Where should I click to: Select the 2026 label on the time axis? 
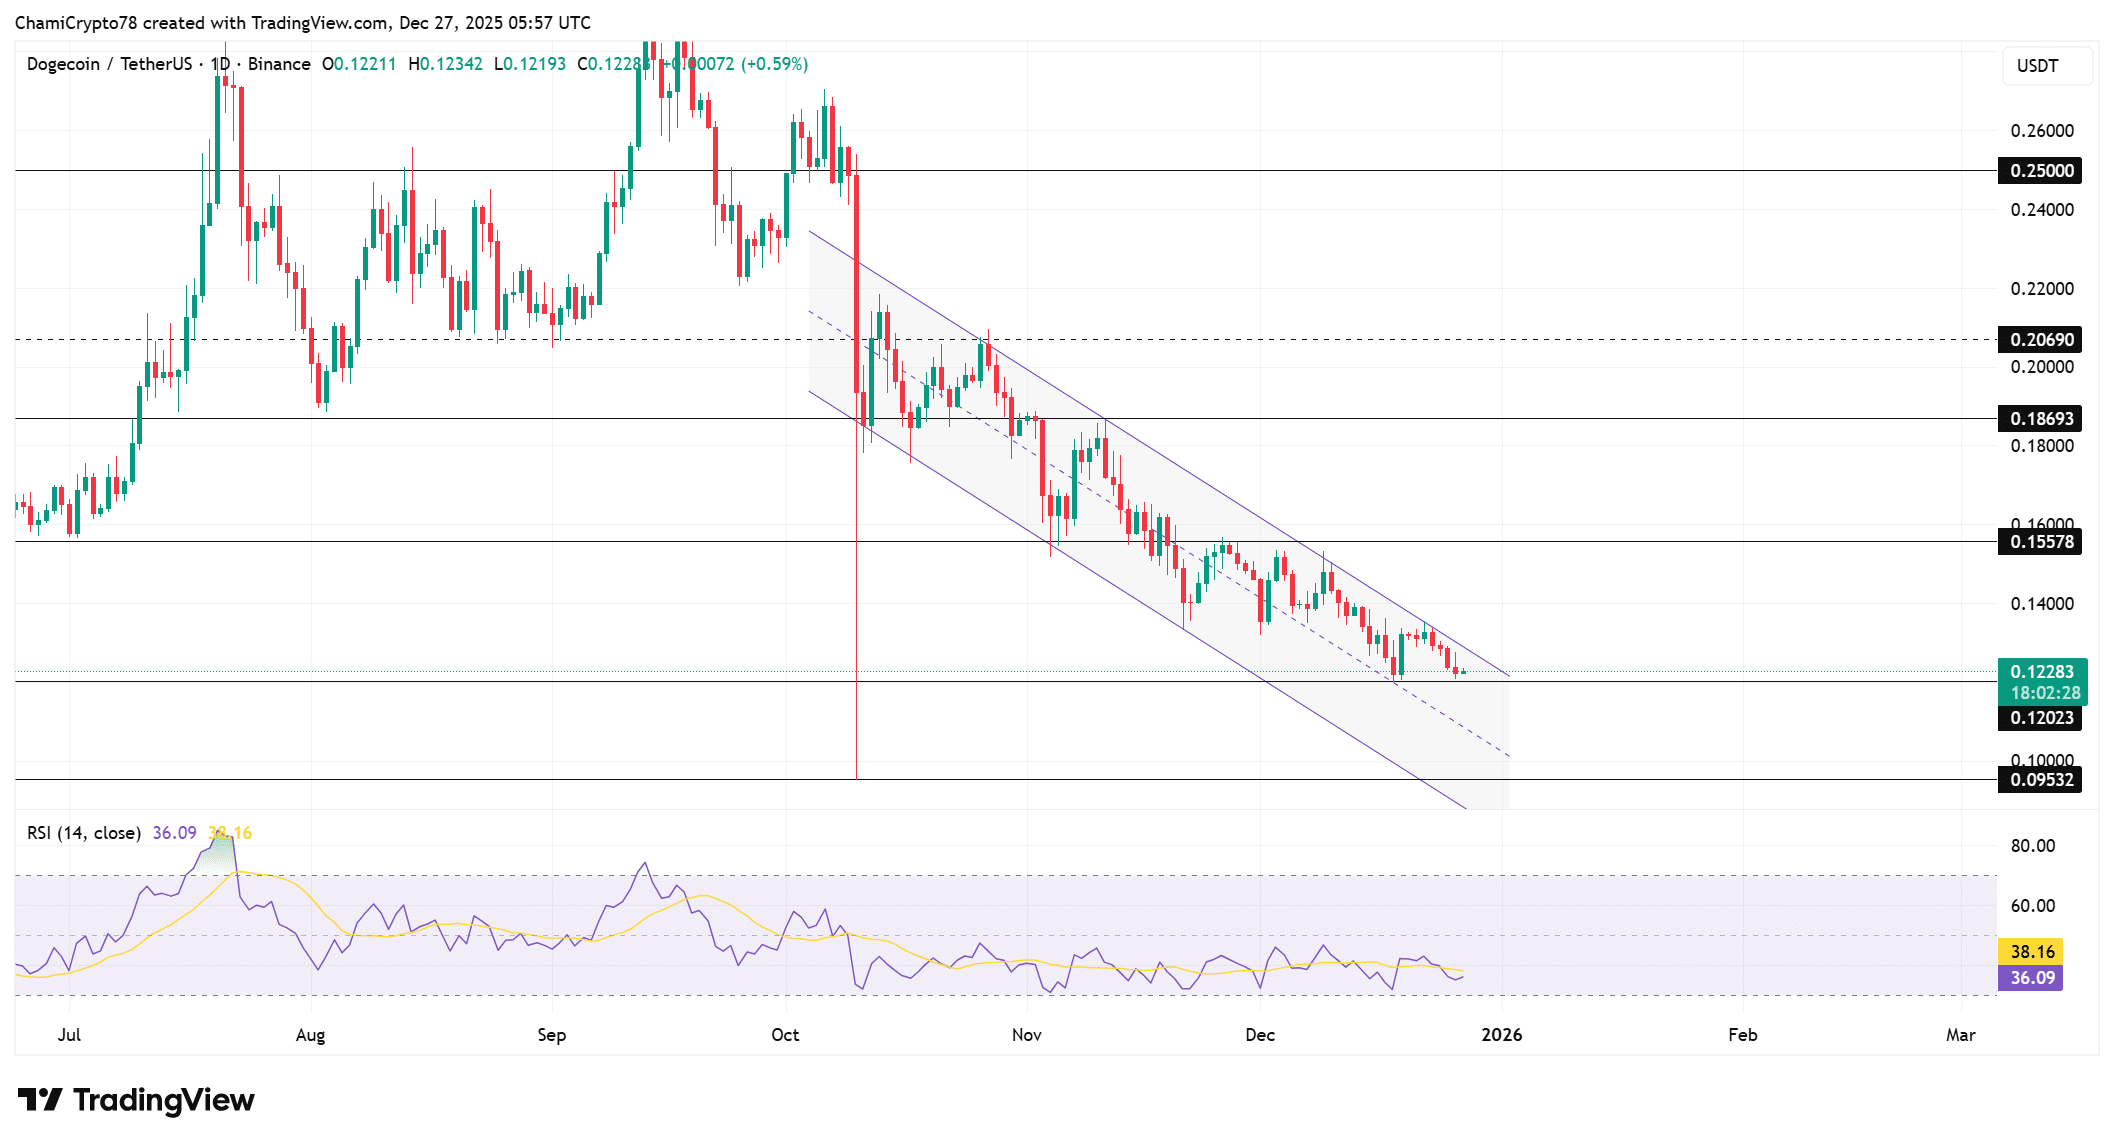pyautogui.click(x=1503, y=1036)
